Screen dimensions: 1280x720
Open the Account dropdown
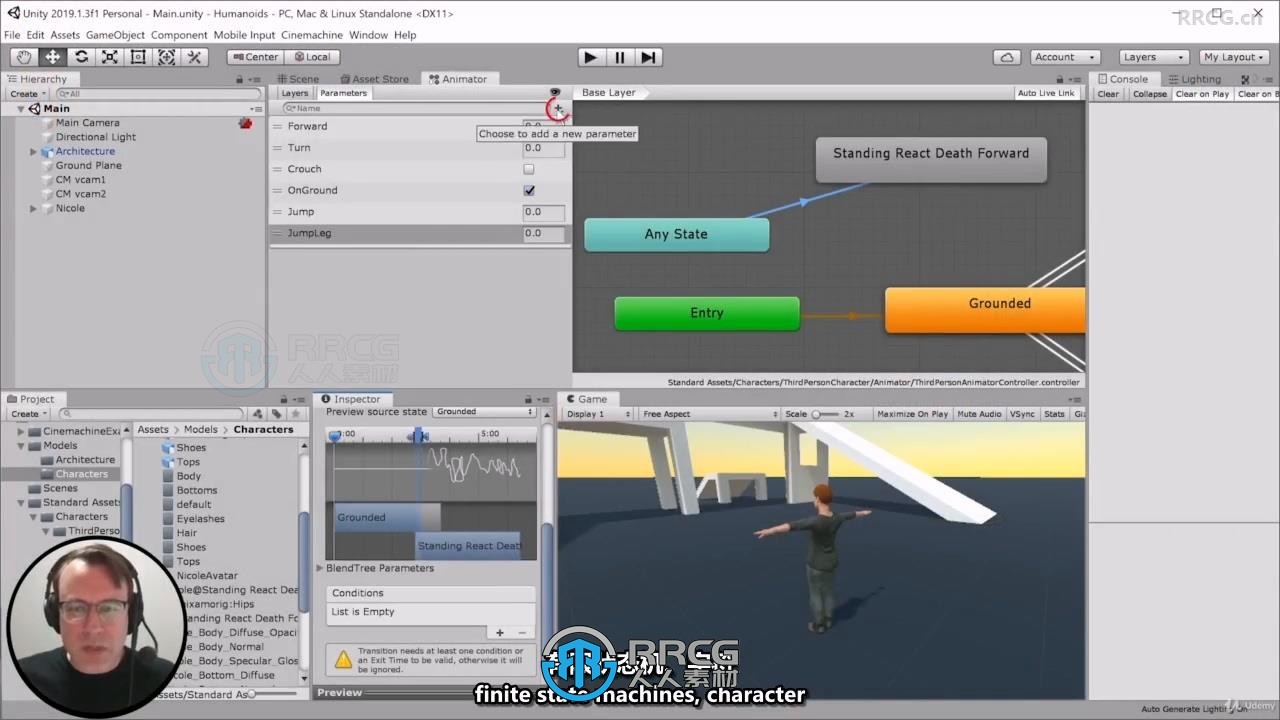(x=1064, y=57)
